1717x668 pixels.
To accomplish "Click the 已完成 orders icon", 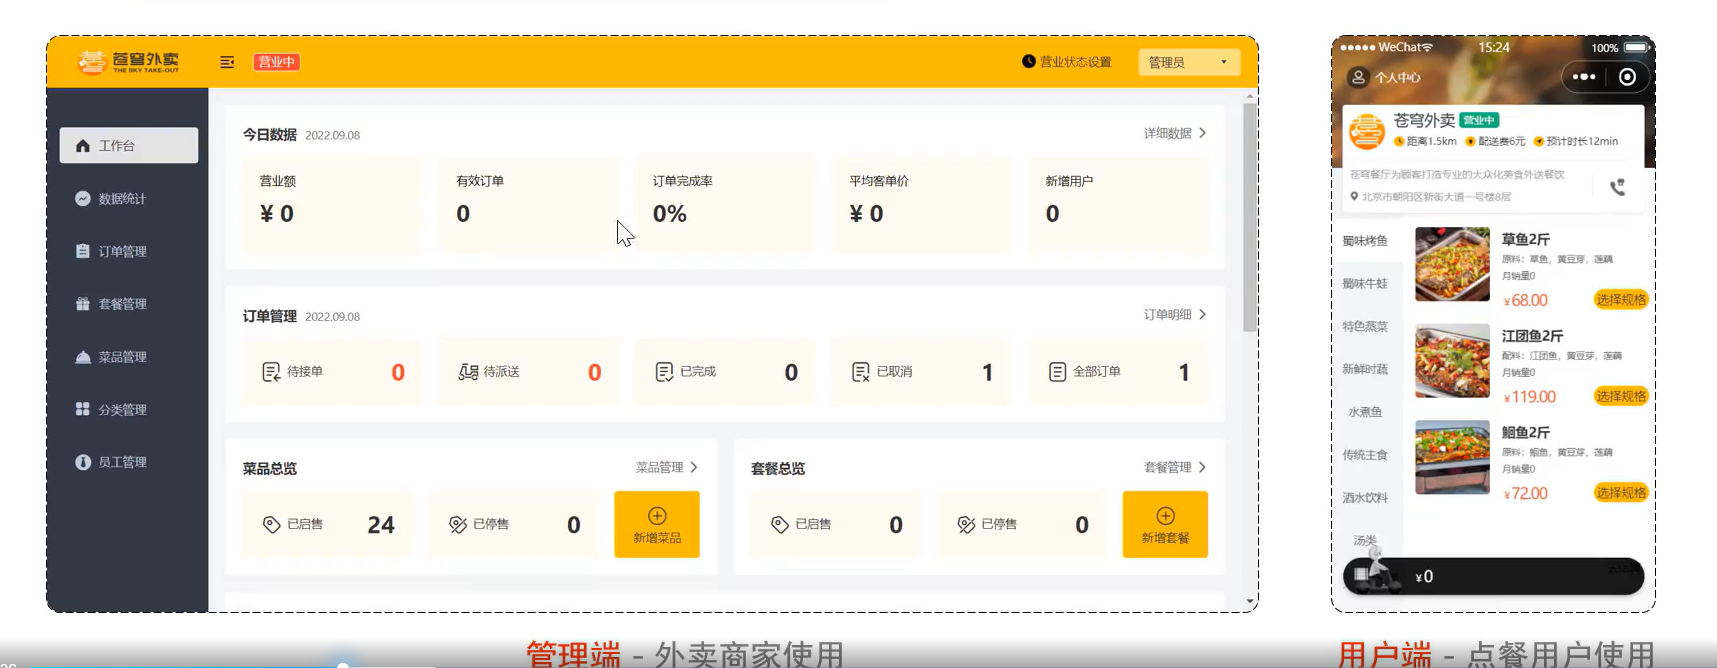I will pos(664,372).
